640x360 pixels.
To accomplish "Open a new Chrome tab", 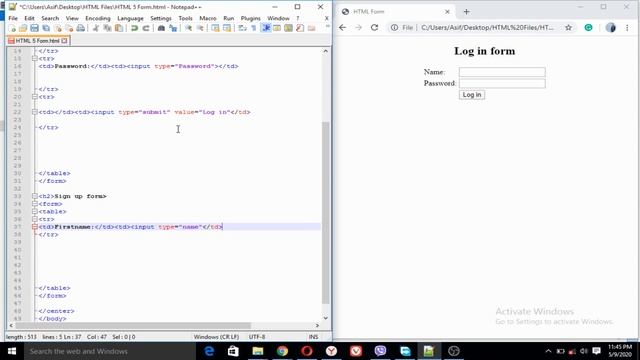I will coord(467,12).
